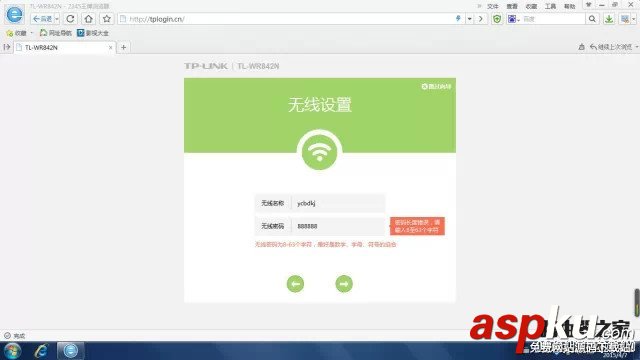Screen dimensions: 640x360
Task: Open the green security shield icon
Action: 497,19
